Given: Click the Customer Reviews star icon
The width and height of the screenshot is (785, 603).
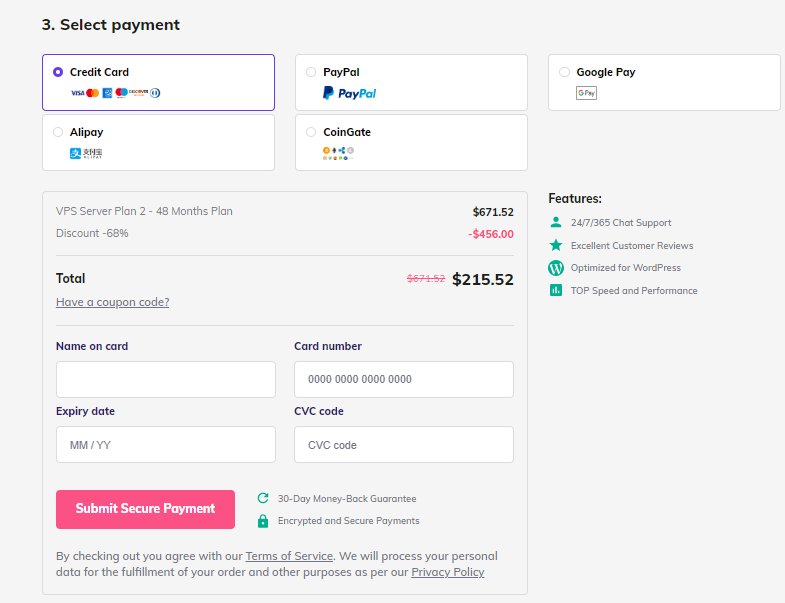Looking at the screenshot, I should 556,245.
